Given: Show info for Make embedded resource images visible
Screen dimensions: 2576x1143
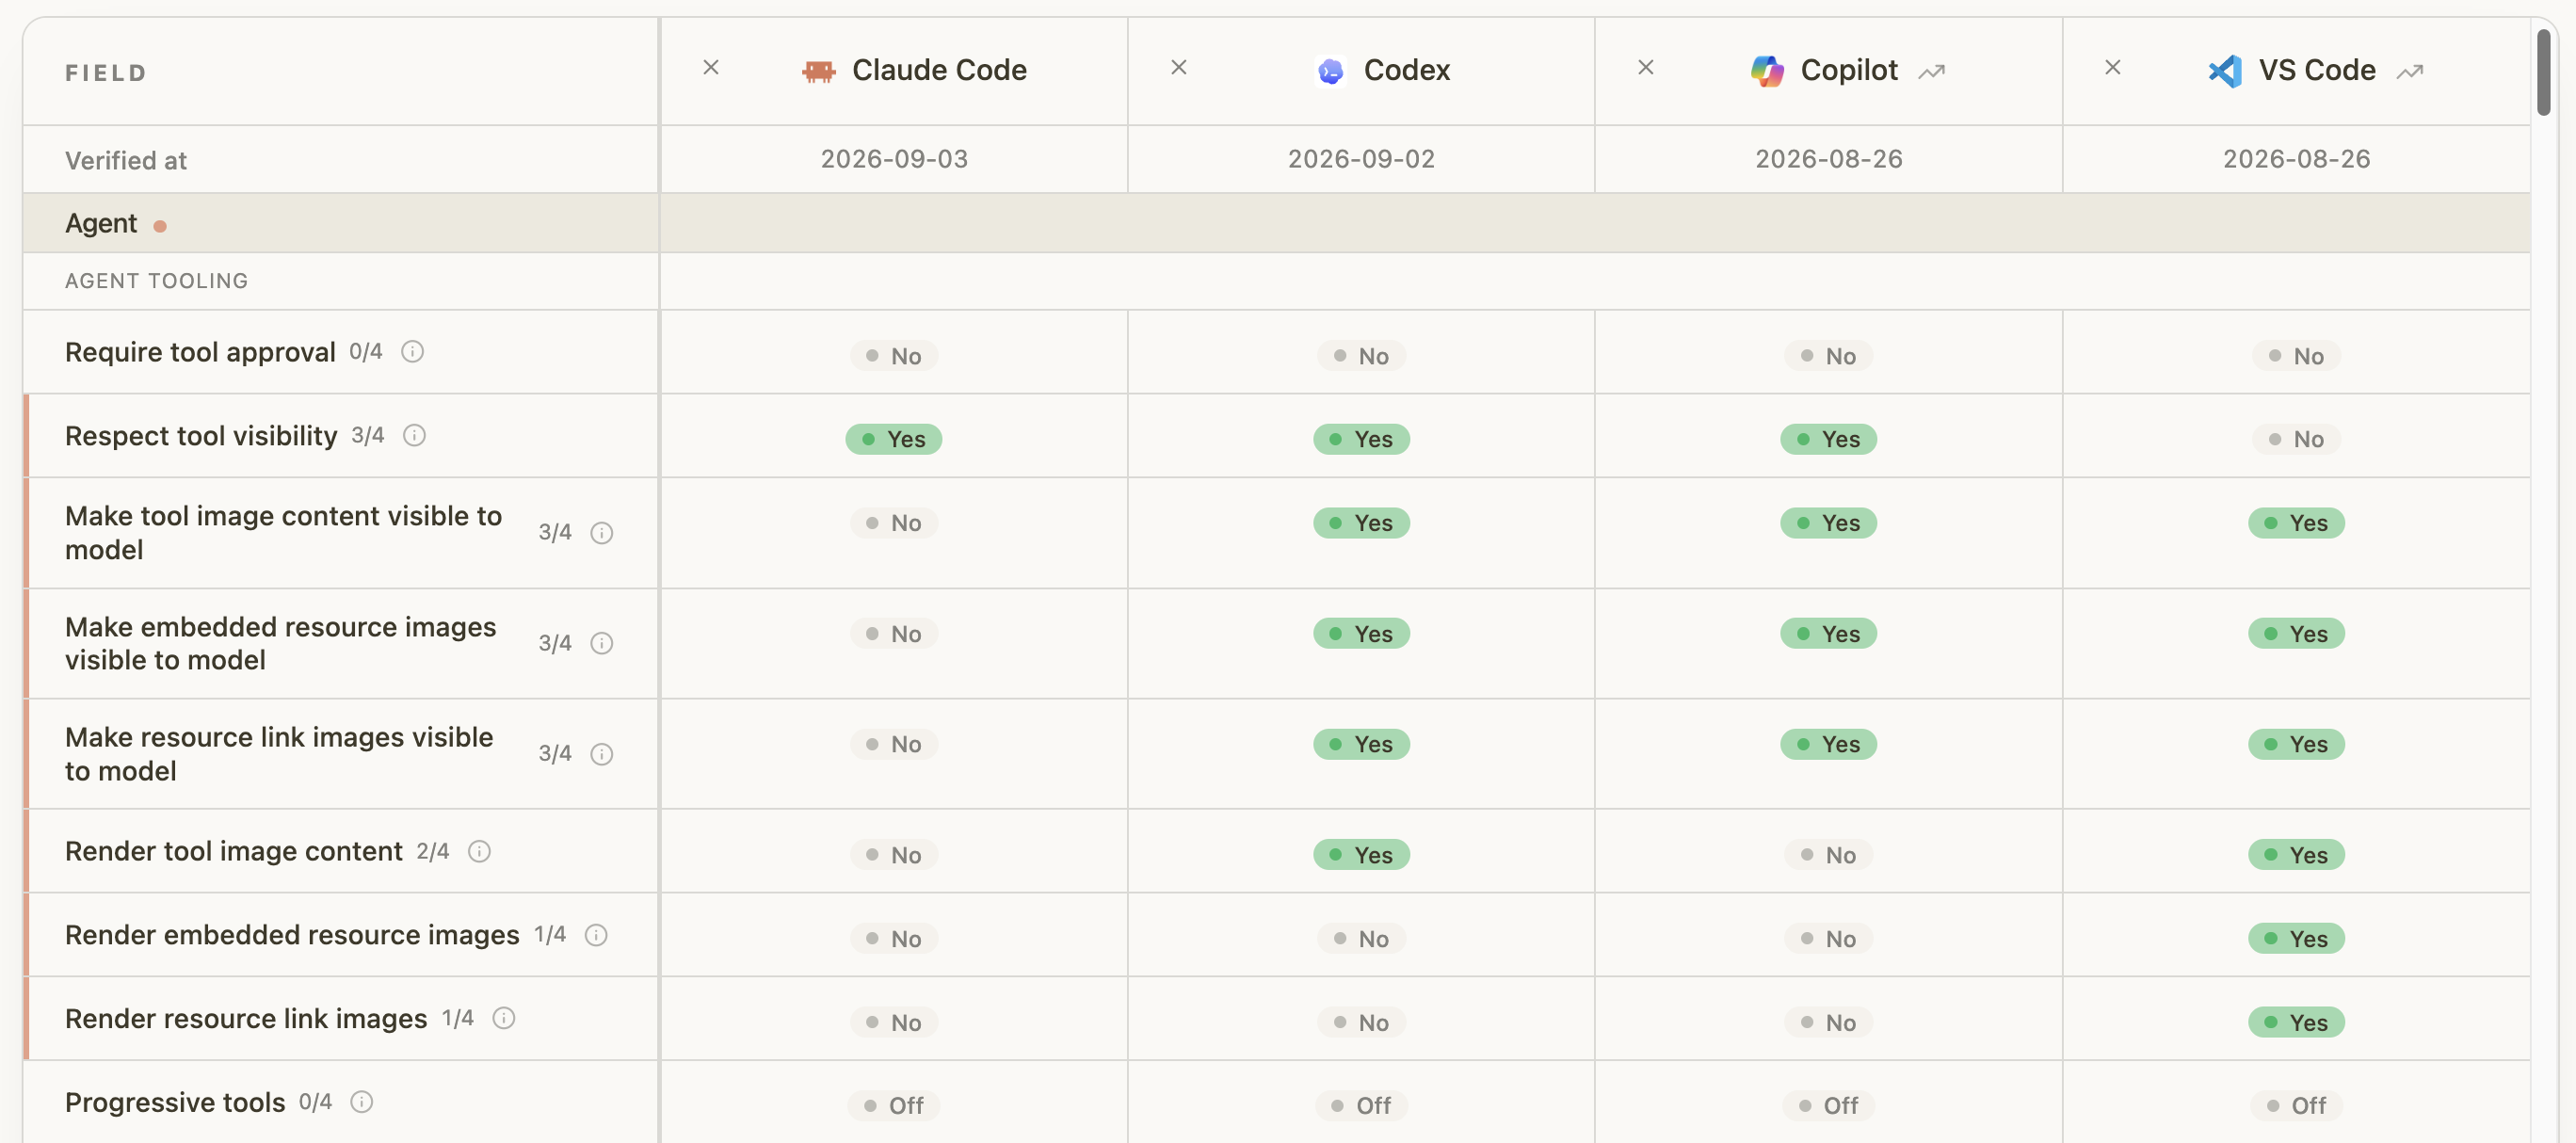Looking at the screenshot, I should 601,643.
